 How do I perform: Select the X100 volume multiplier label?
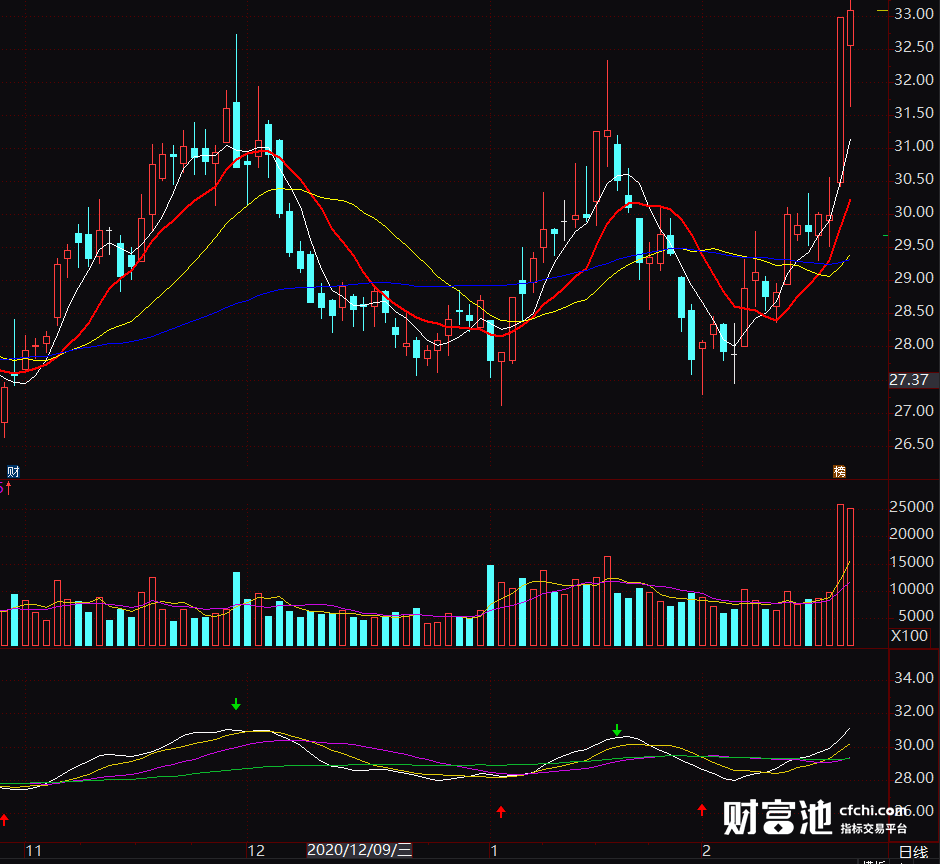[909, 636]
